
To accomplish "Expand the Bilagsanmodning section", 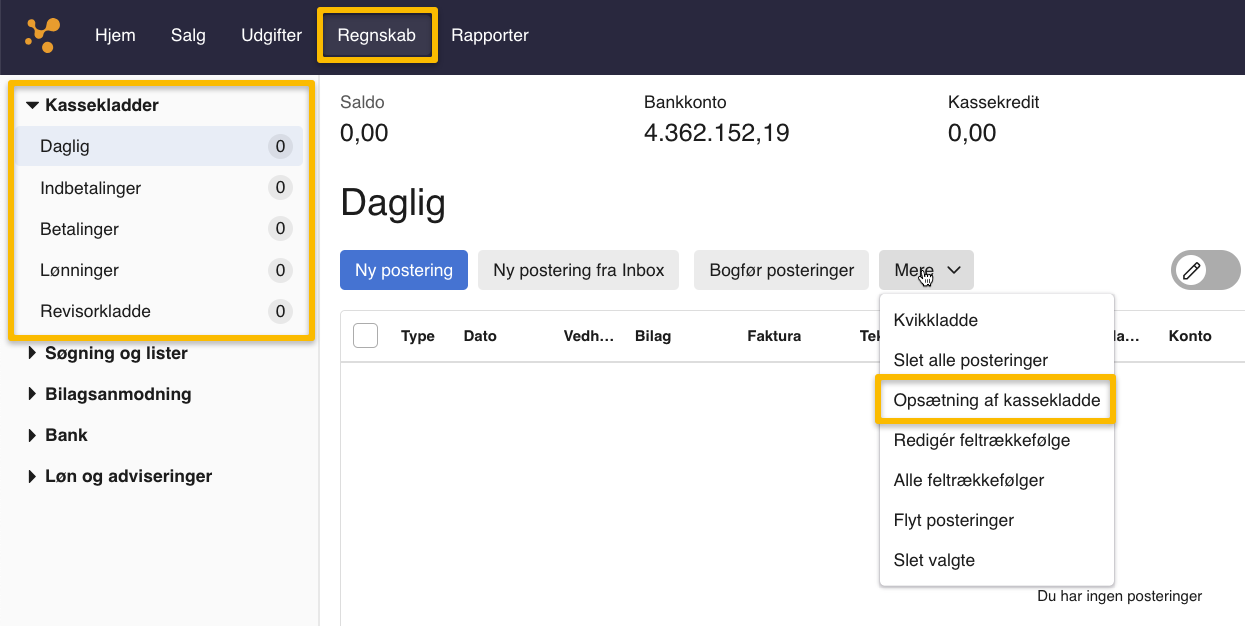I will point(118,394).
